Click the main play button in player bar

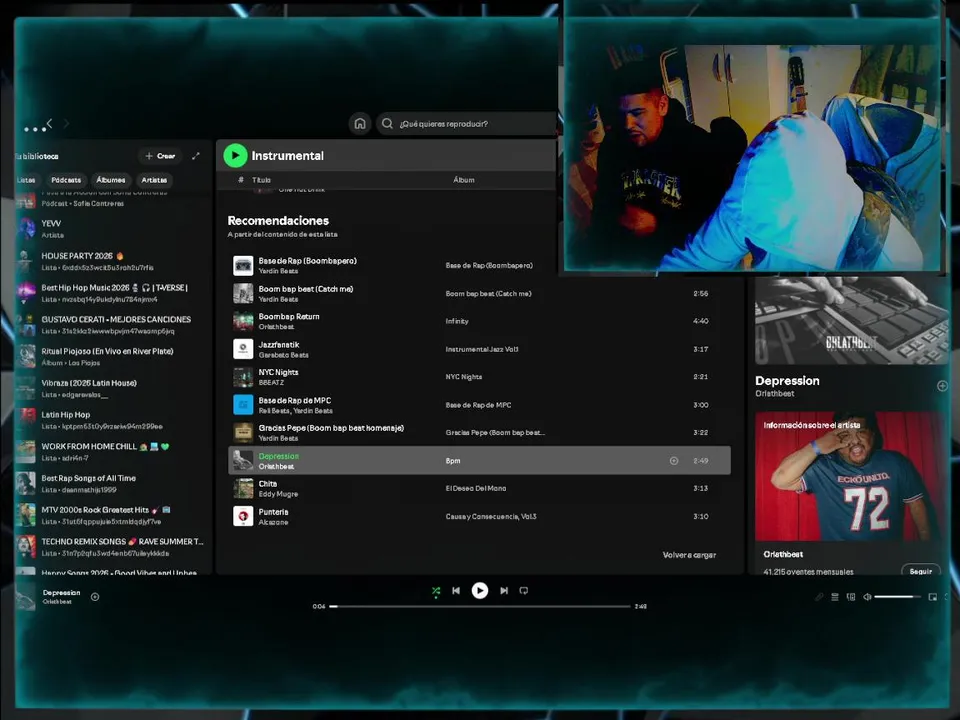pos(480,590)
